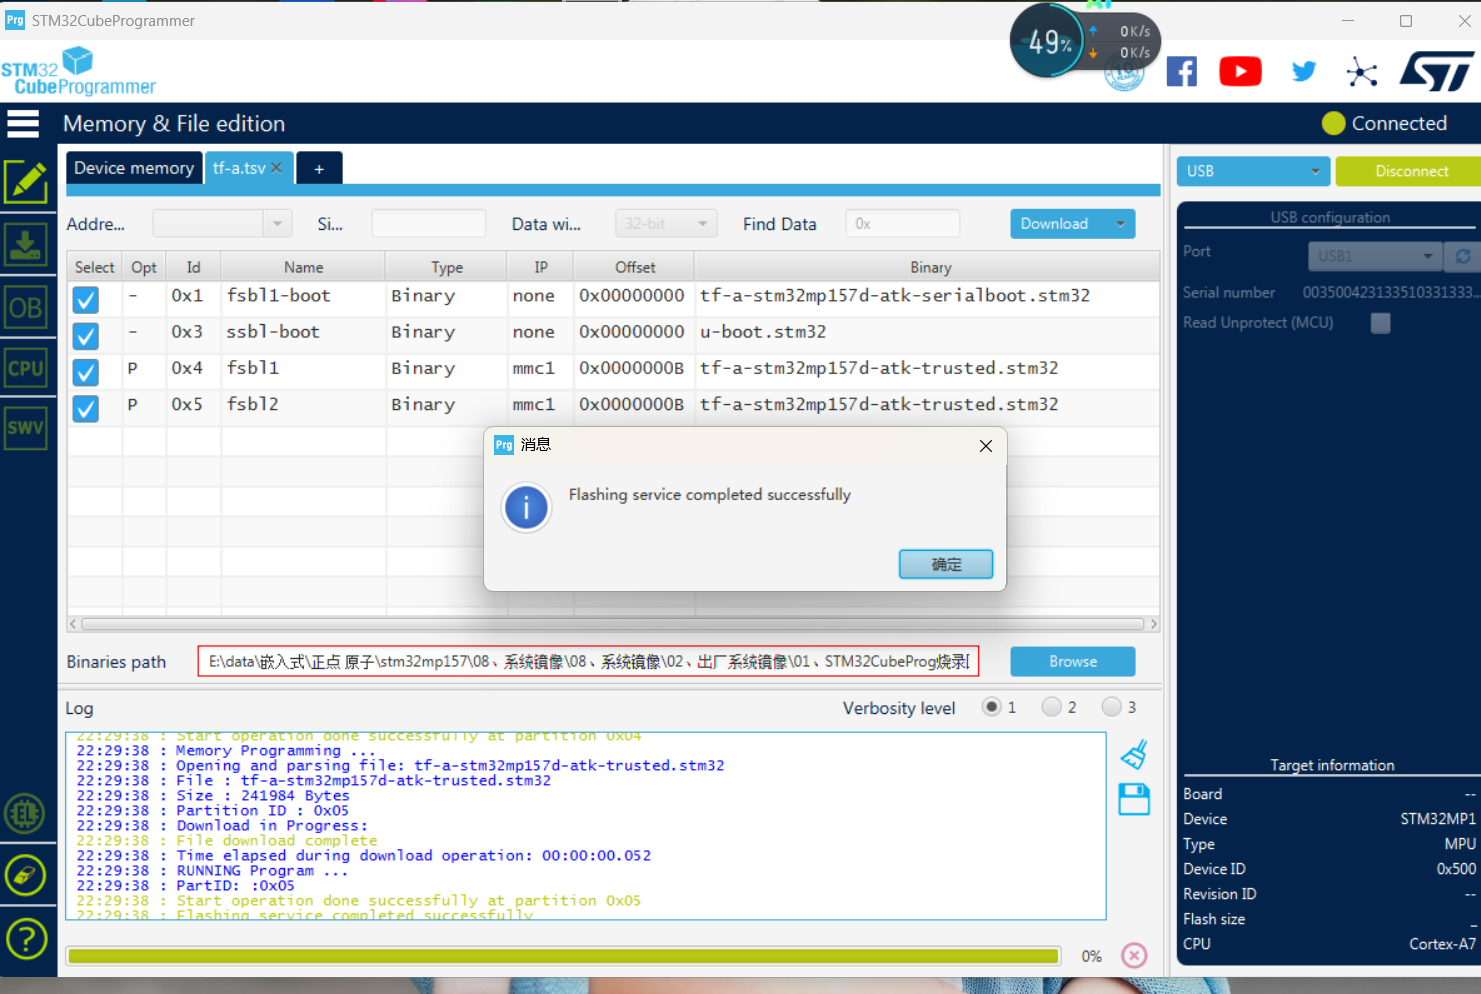The width and height of the screenshot is (1481, 994).
Task: Open the YouTube link icon
Action: (x=1240, y=72)
